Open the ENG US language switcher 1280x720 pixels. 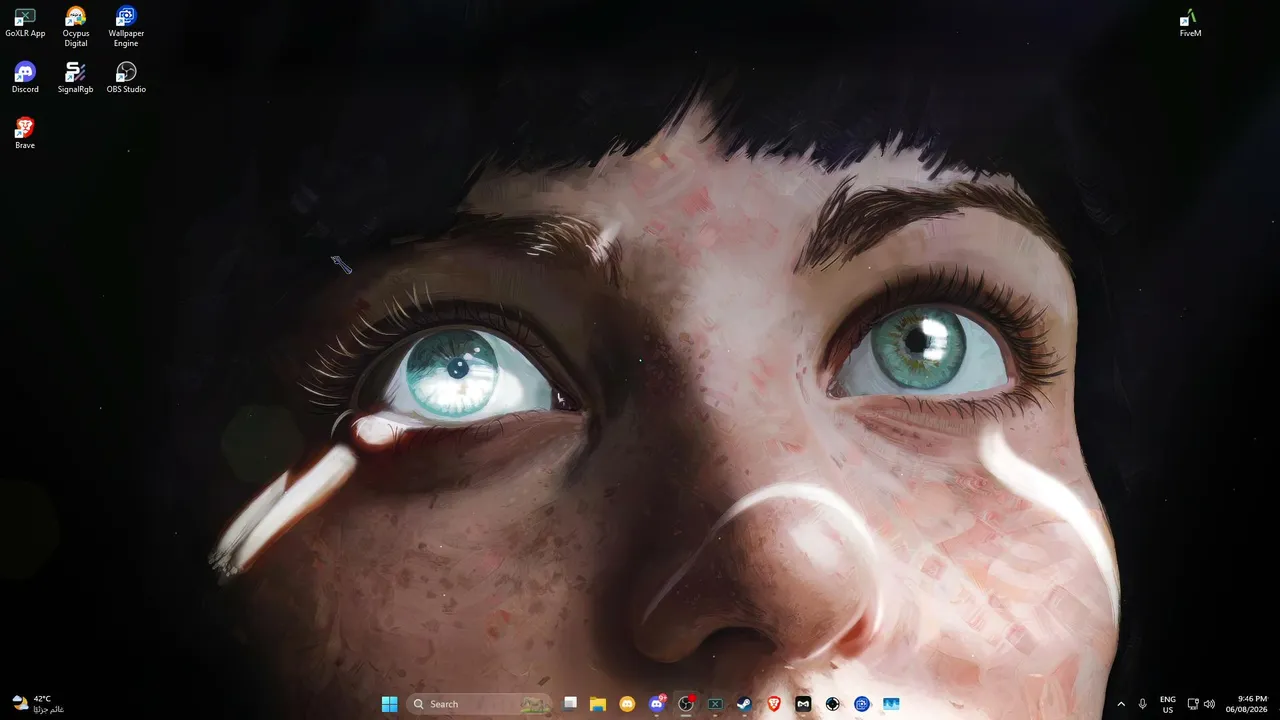point(1168,704)
